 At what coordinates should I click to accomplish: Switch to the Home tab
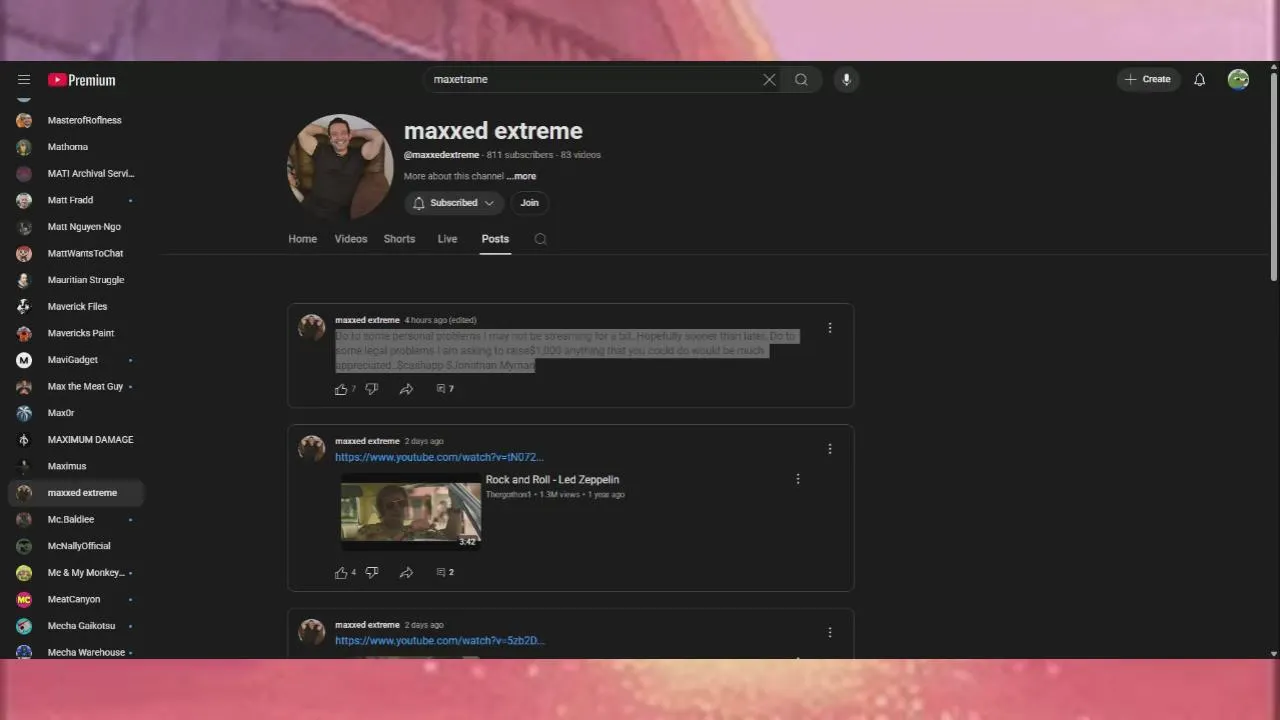[x=303, y=239]
